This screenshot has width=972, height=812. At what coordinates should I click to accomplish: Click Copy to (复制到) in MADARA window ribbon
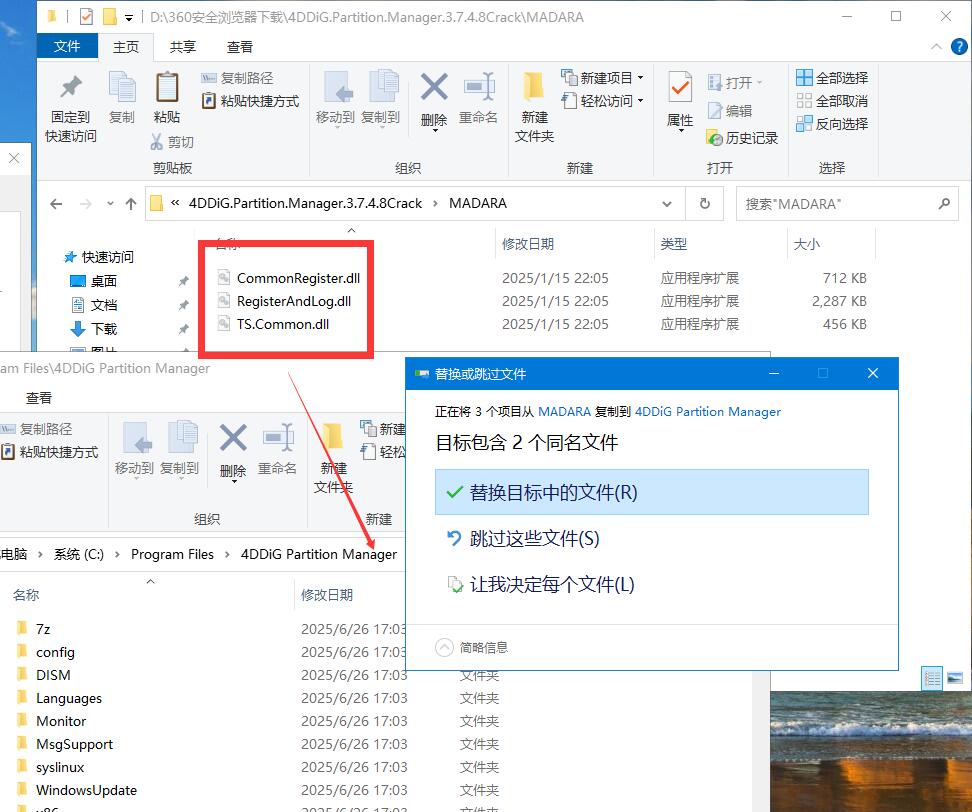[x=381, y=97]
